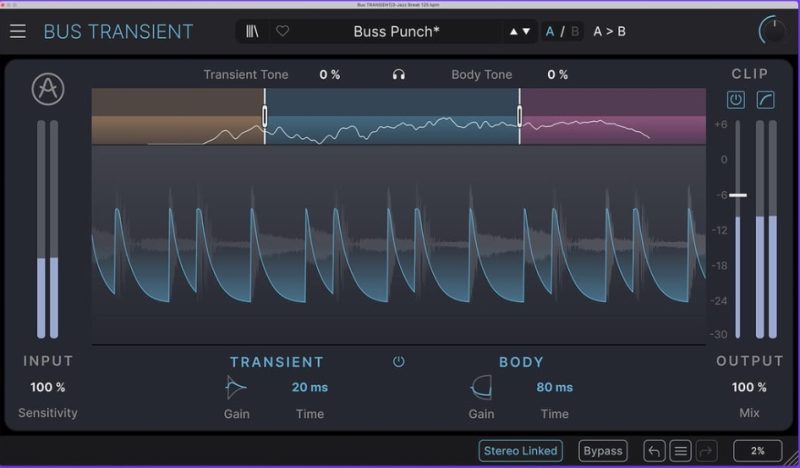
Task: Click the Body Tone label
Action: (482, 75)
